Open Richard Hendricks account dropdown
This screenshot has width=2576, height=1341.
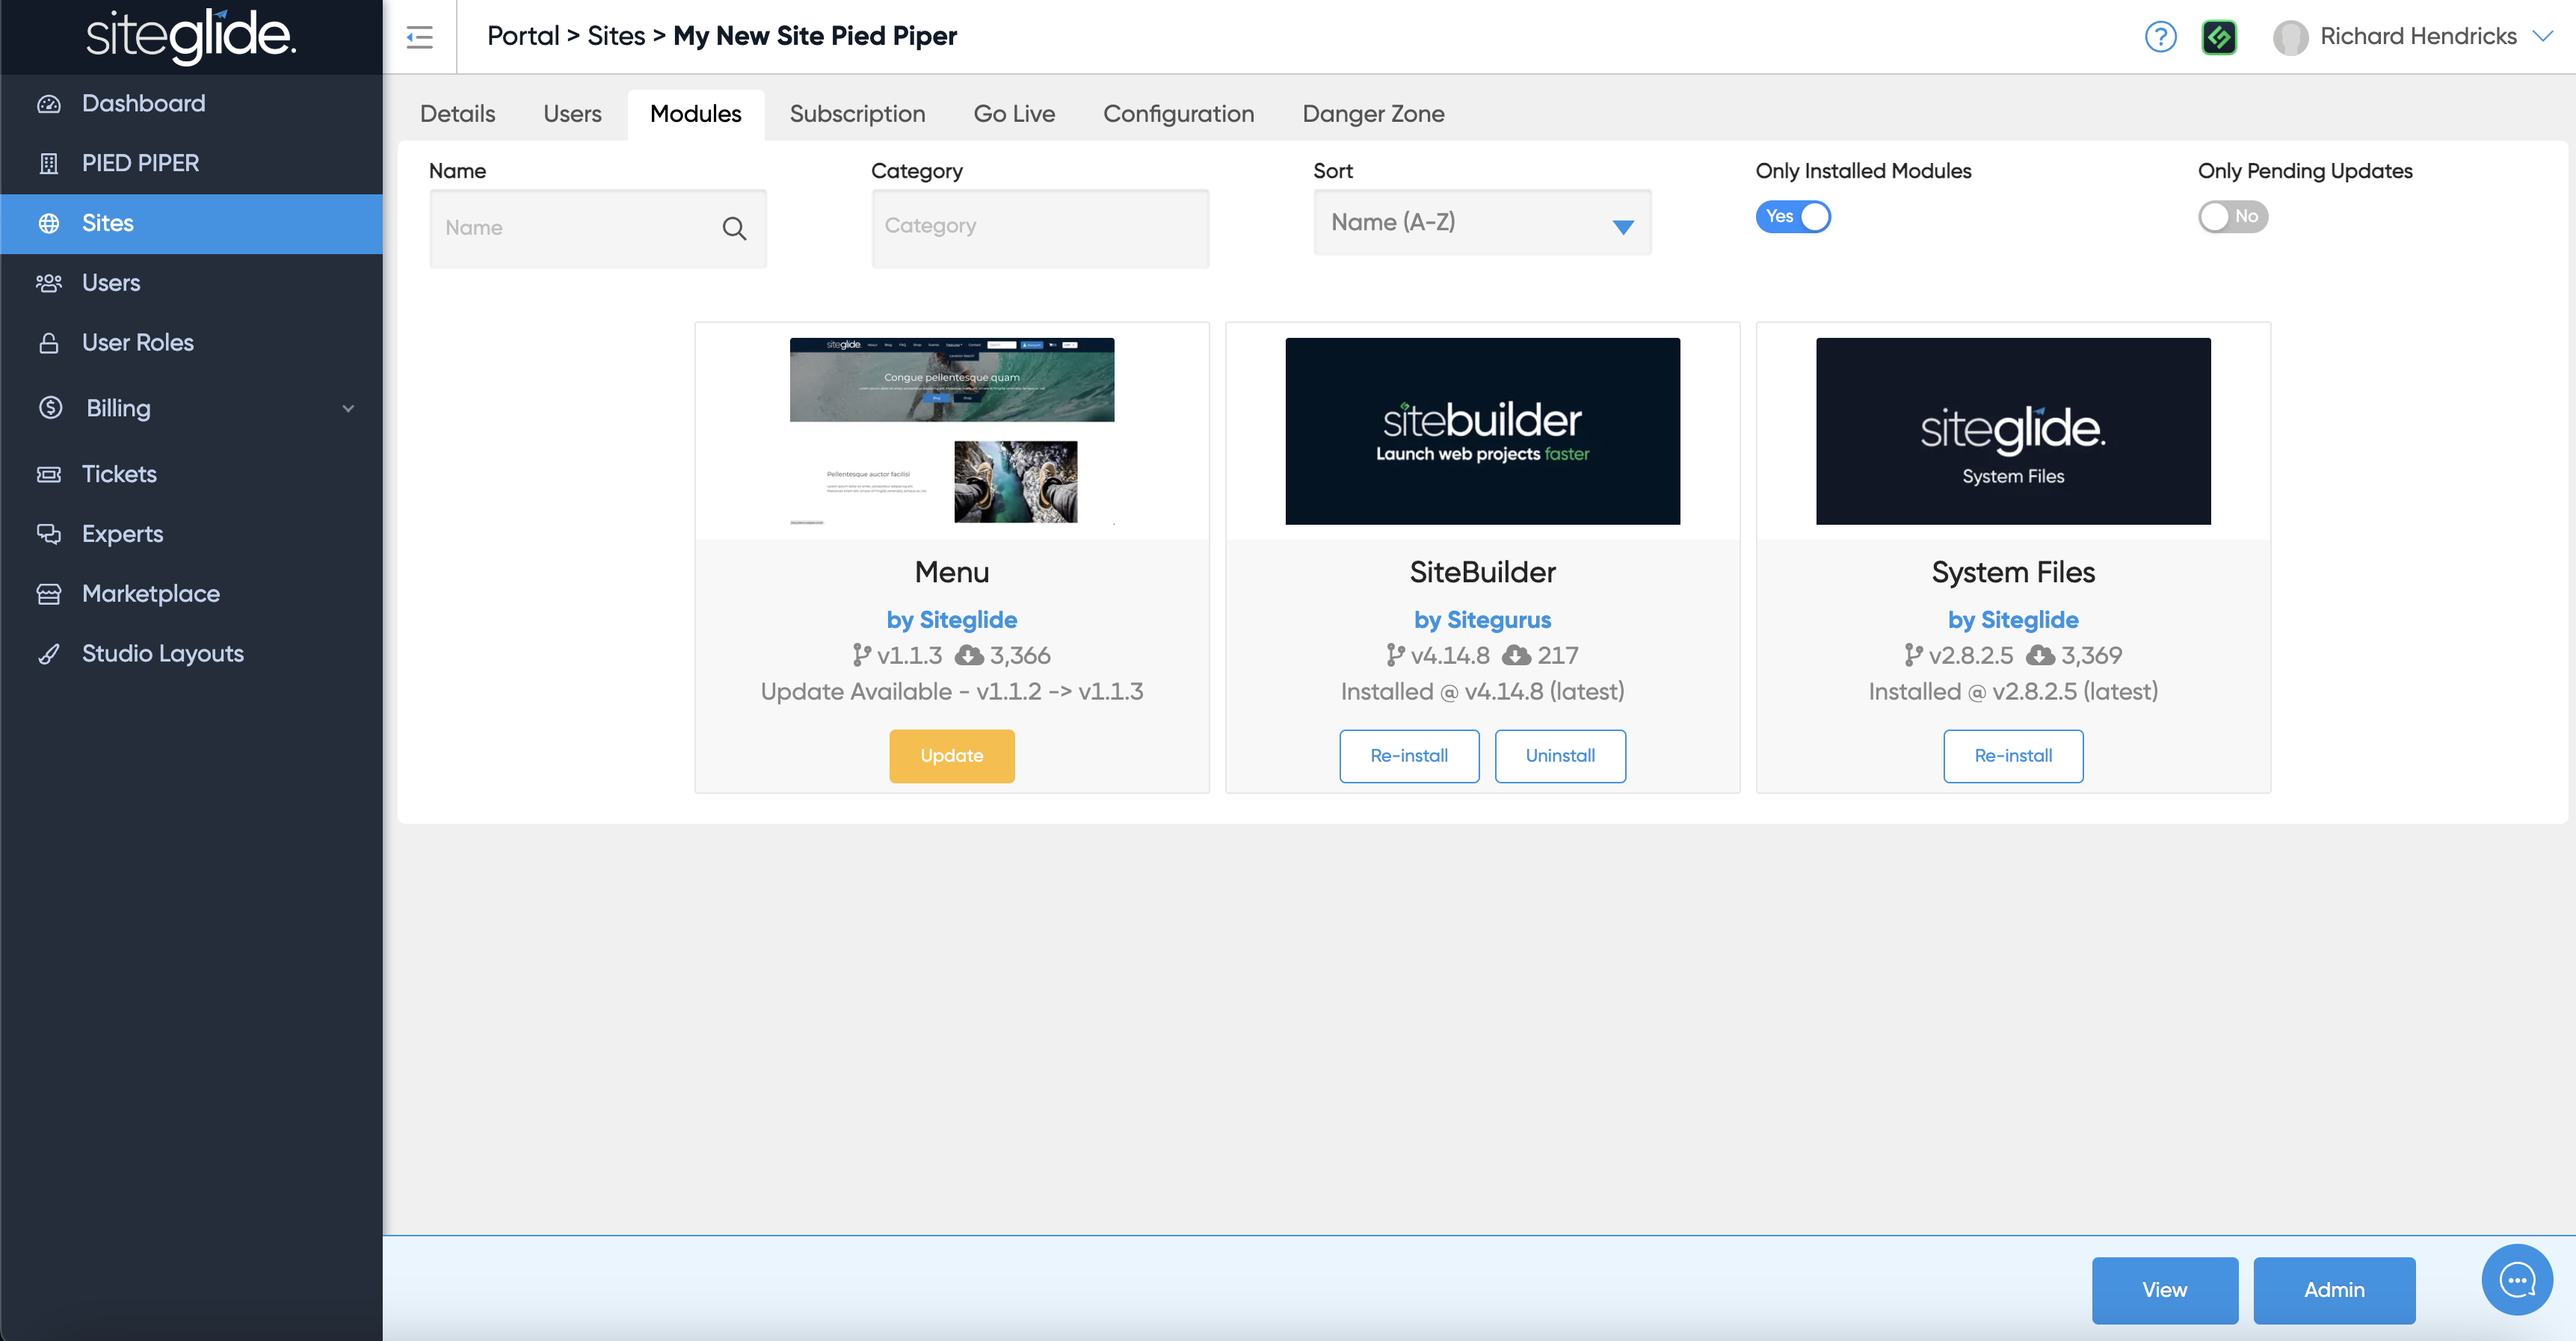[x=2417, y=36]
